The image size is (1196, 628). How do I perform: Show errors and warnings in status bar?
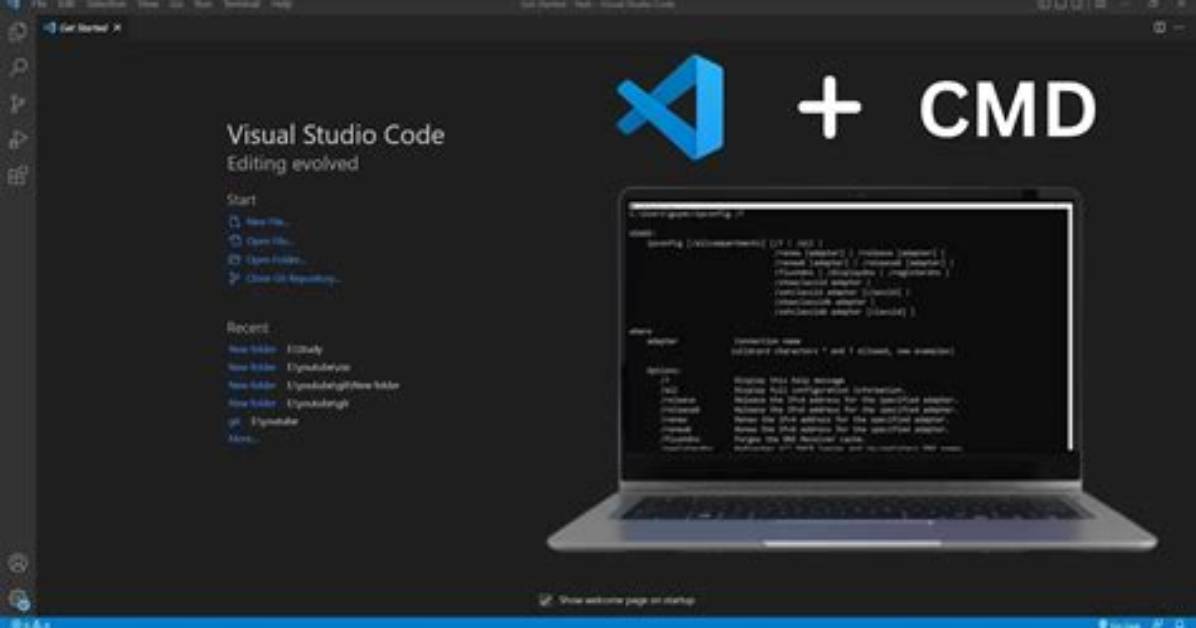[x=31, y=623]
